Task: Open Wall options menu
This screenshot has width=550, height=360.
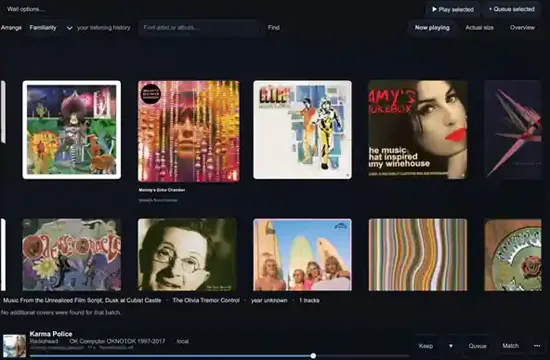Action: point(26,9)
